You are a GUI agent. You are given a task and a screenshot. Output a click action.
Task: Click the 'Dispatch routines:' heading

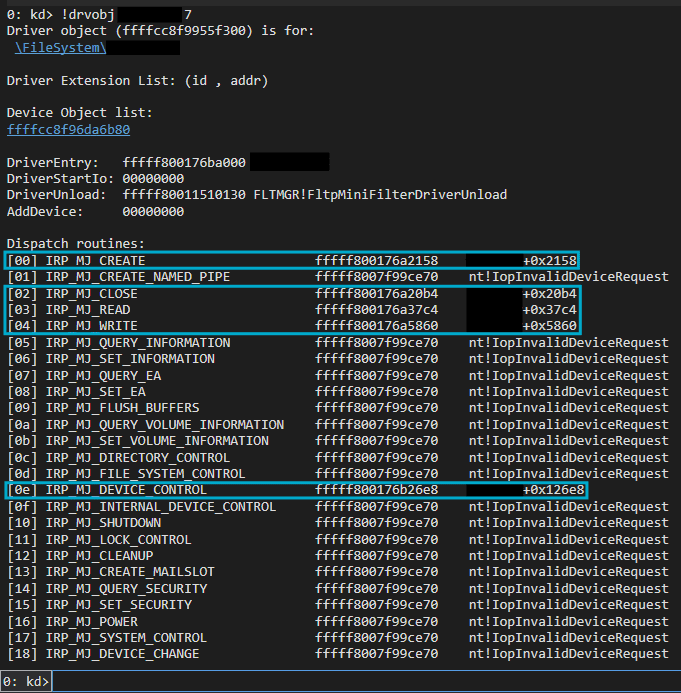tap(76, 244)
